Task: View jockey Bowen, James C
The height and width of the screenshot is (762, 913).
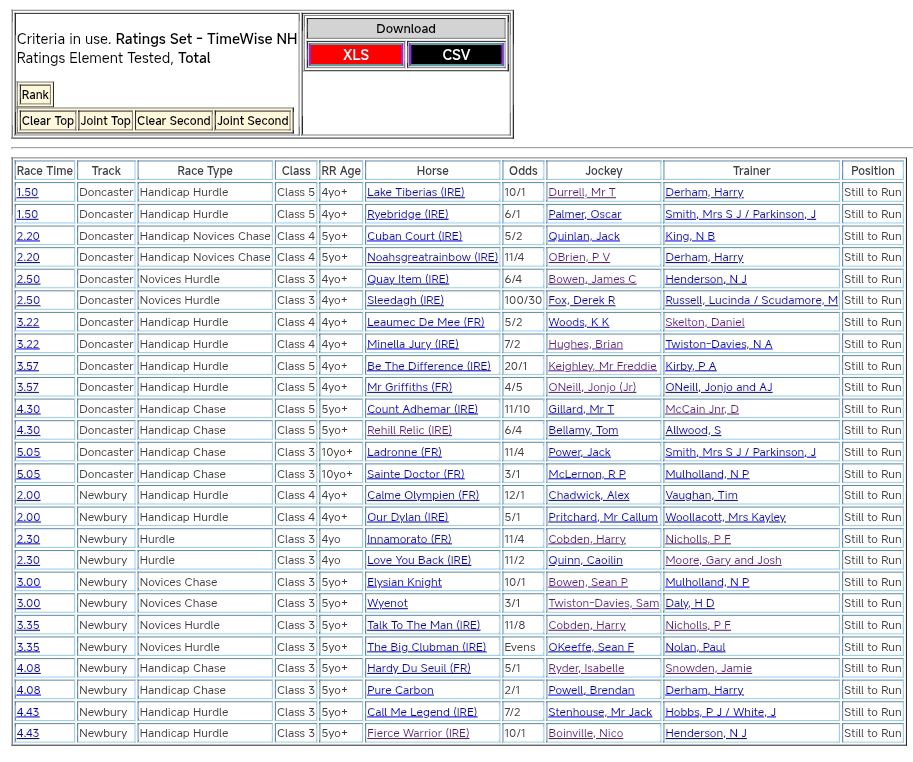Action: click(x=592, y=279)
